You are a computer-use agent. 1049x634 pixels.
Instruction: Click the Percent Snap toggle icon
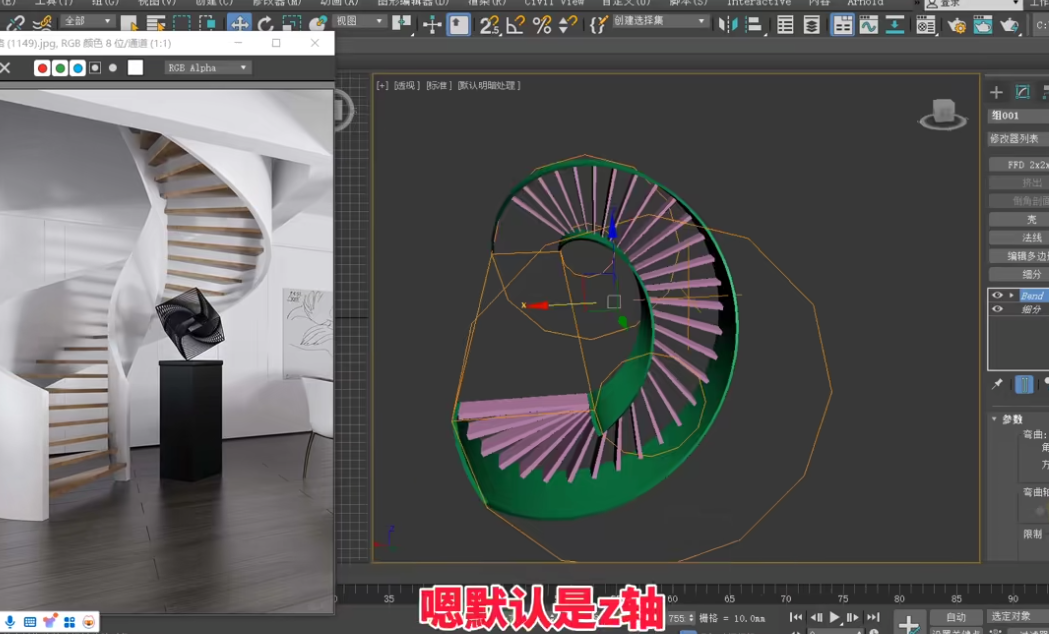tap(541, 25)
